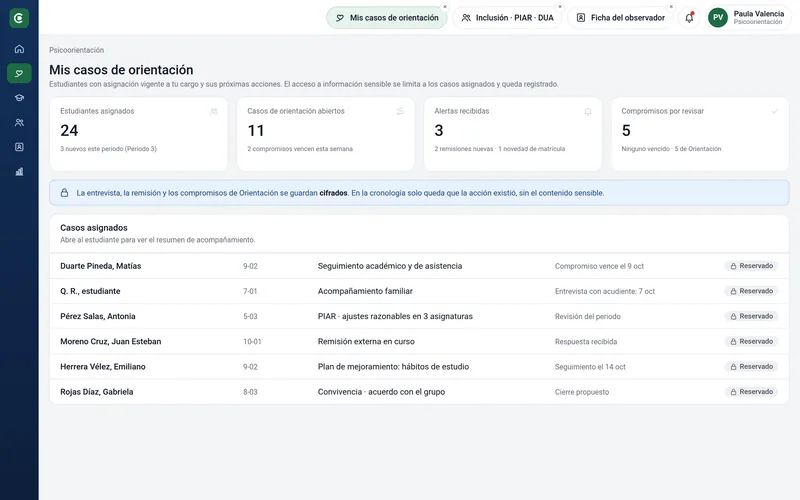Click the people icon in Estudiantes asignados card
The image size is (800, 500).
pyautogui.click(x=214, y=111)
